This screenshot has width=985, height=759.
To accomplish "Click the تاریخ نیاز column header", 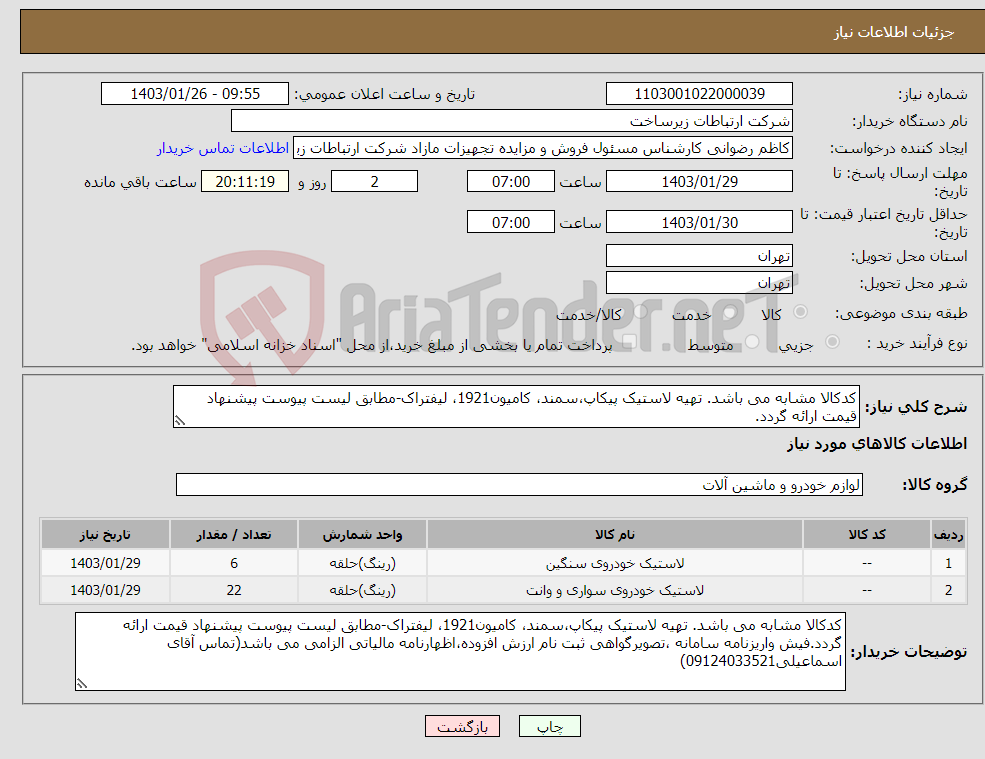I will pyautogui.click(x=105, y=534).
